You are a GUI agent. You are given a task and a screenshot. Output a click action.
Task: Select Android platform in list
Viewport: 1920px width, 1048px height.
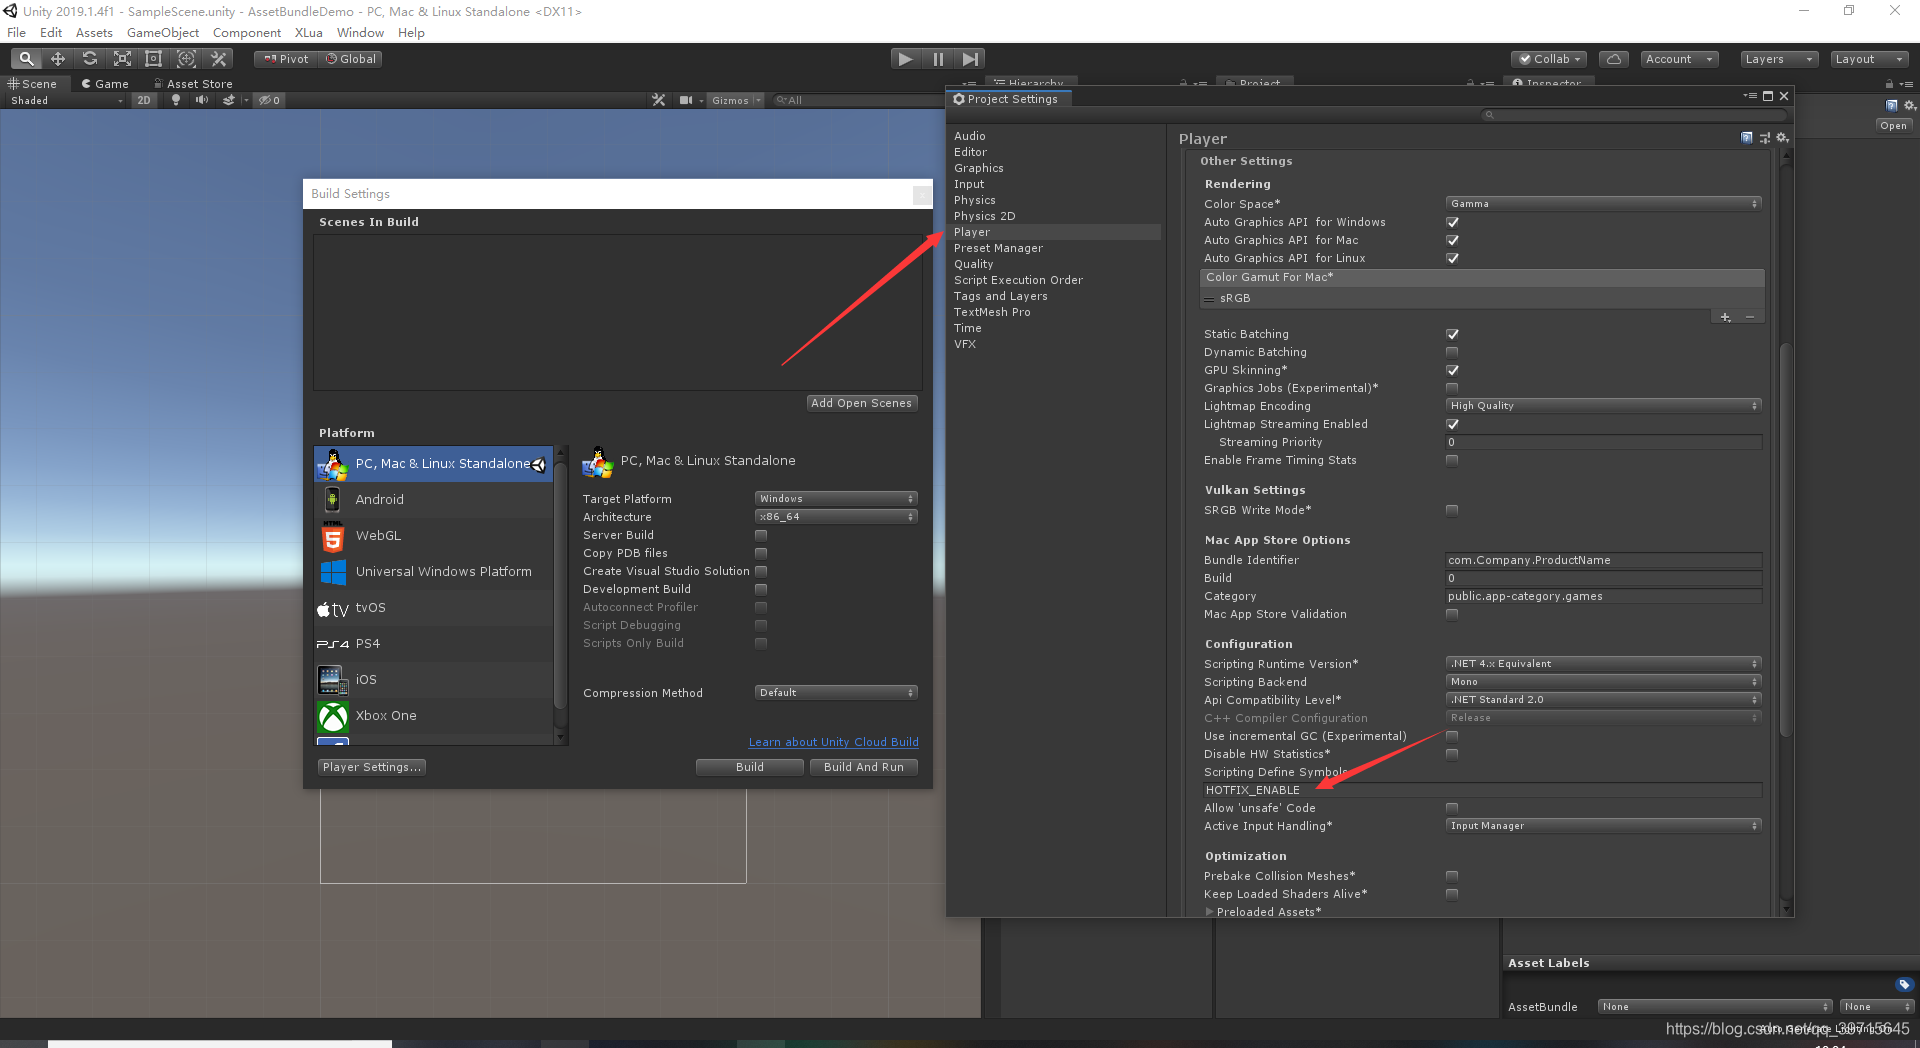coord(434,499)
